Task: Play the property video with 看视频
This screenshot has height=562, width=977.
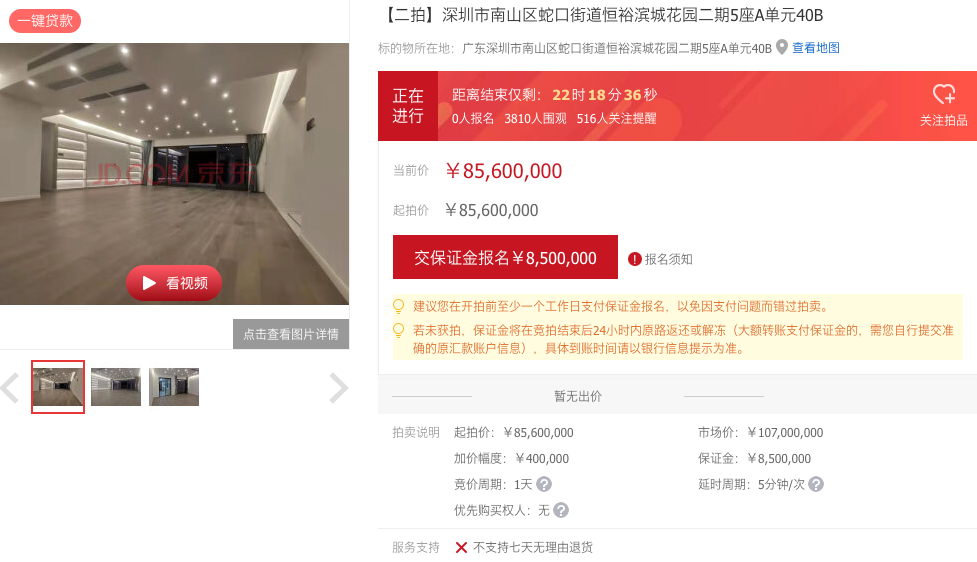Action: tap(174, 283)
